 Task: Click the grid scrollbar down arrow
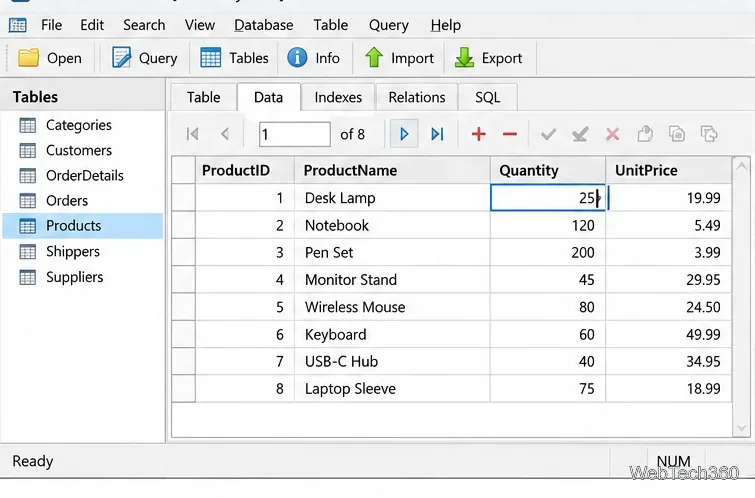(742, 428)
